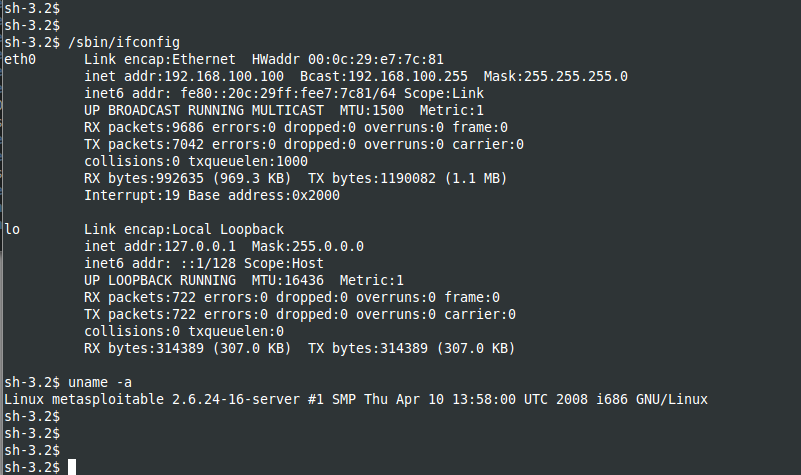The height and width of the screenshot is (475, 801).
Task: Click the Link encap:Local Loopback text
Action: coord(184,229)
